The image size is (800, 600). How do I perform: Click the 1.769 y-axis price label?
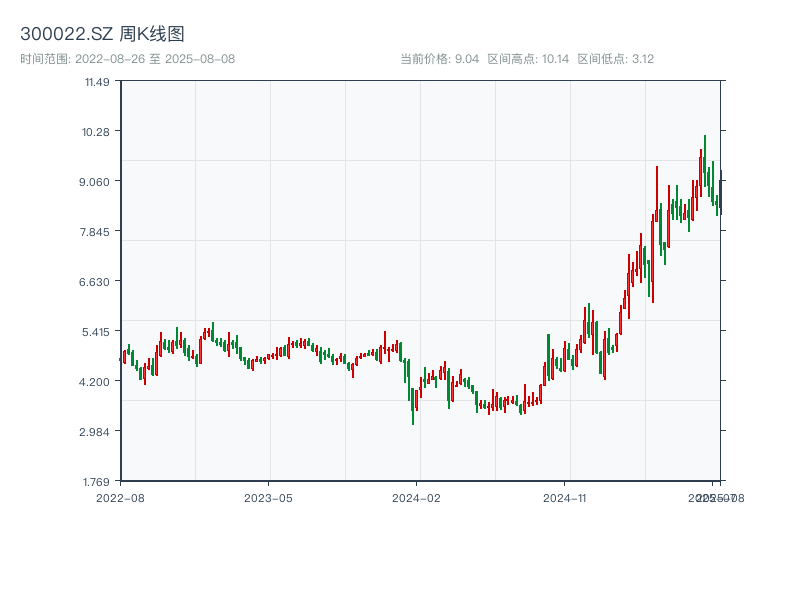click(95, 481)
